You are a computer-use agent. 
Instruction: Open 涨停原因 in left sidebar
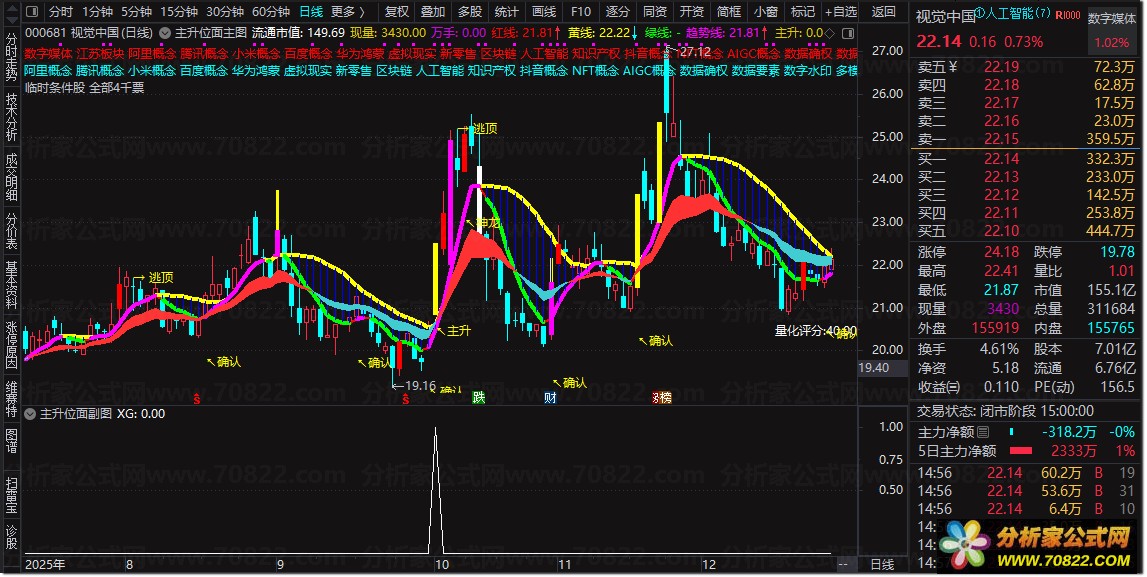point(12,345)
